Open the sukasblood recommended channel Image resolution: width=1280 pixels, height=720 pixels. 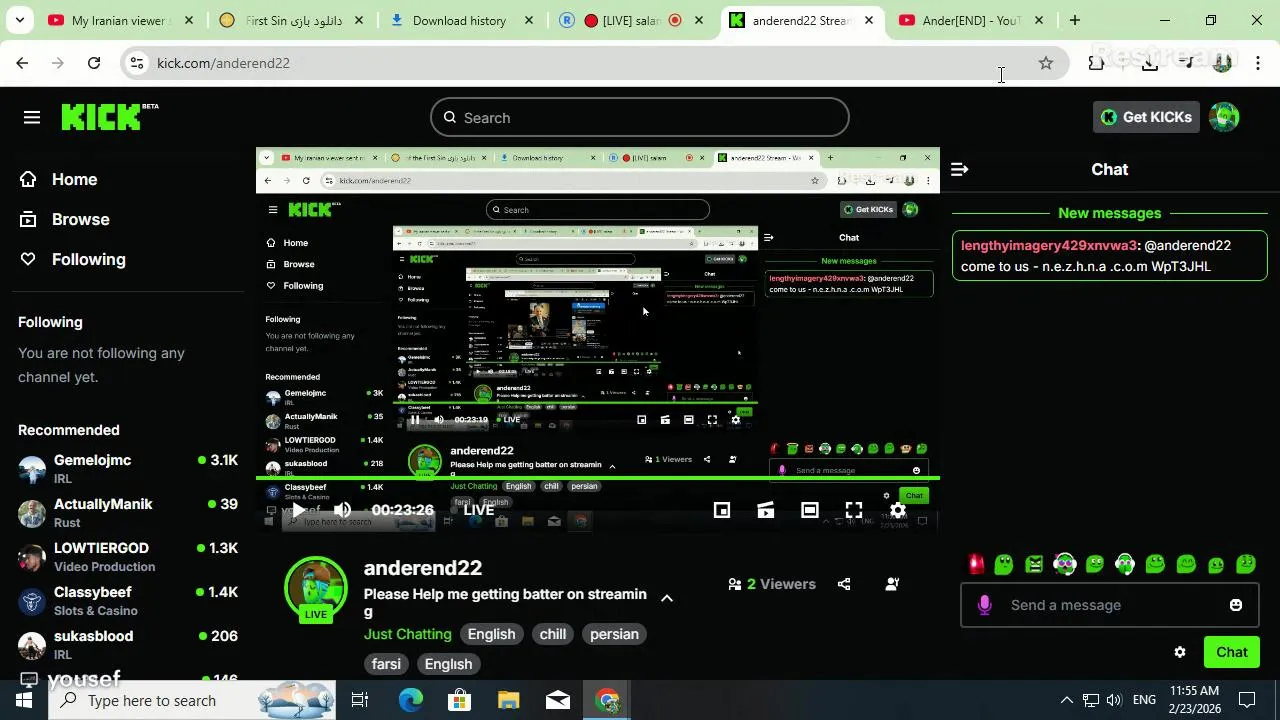point(128,644)
